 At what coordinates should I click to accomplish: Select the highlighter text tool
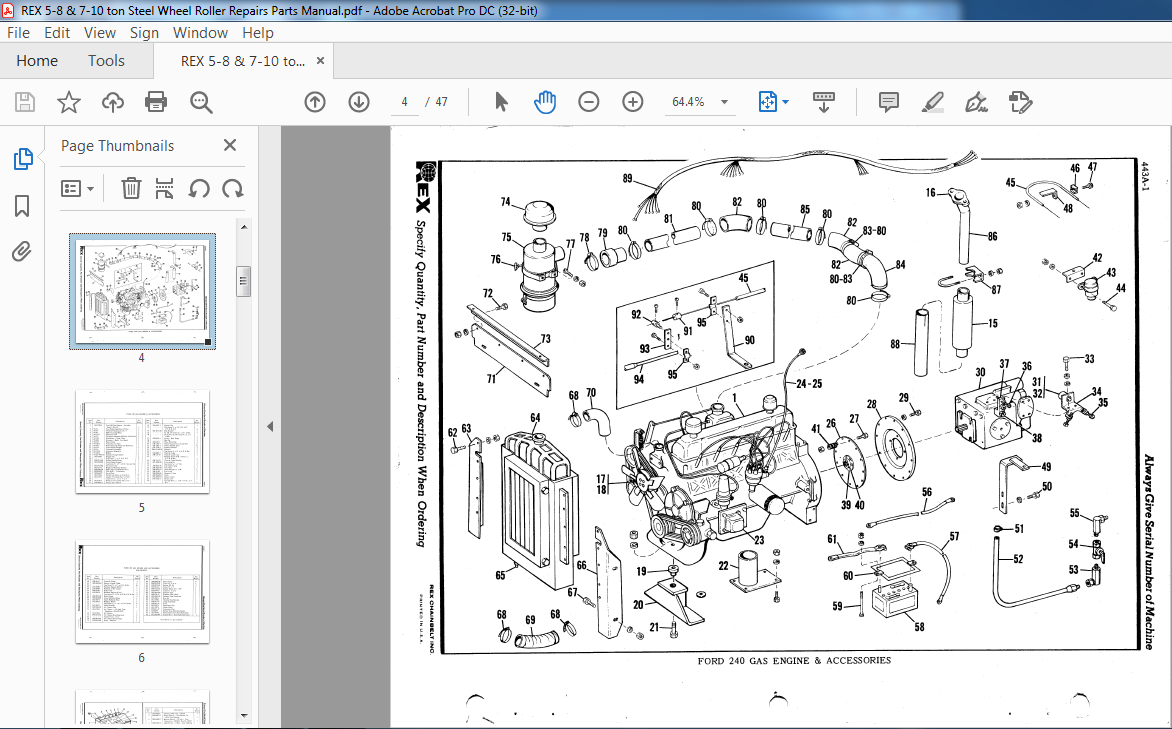[x=933, y=102]
